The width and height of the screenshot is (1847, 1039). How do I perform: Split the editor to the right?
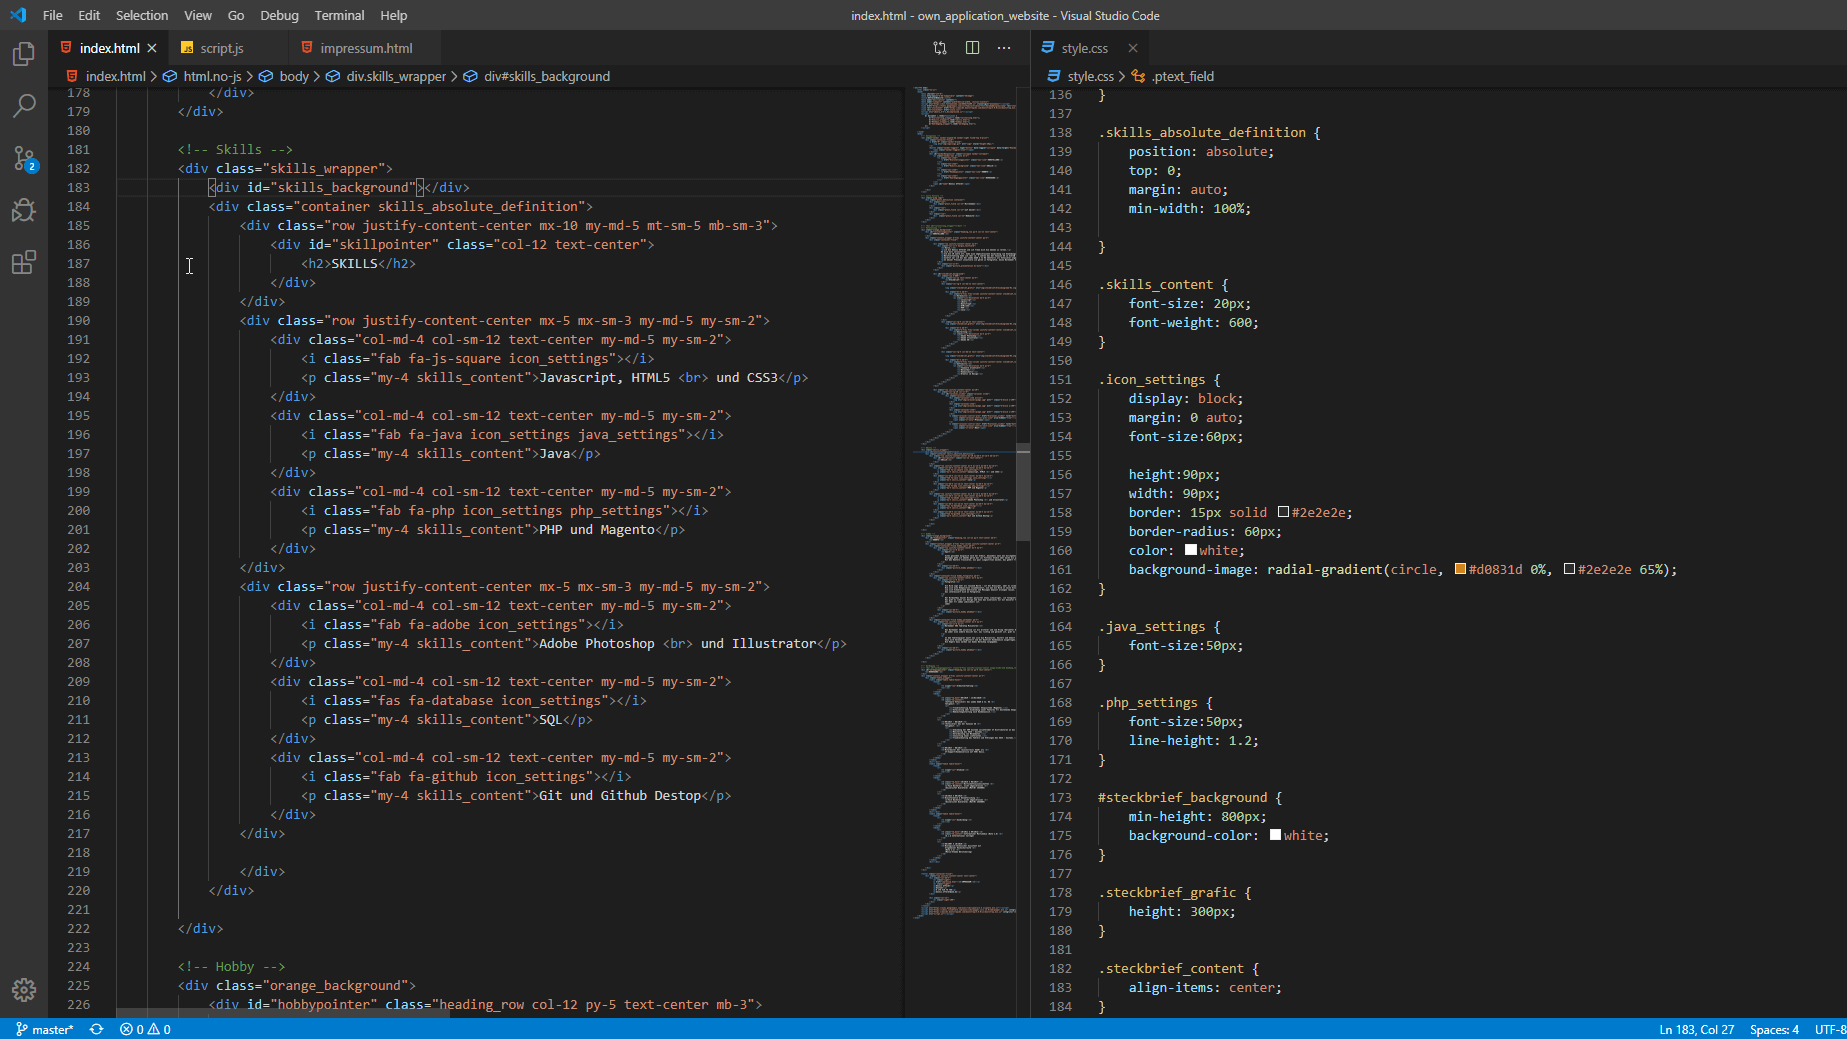(x=972, y=48)
